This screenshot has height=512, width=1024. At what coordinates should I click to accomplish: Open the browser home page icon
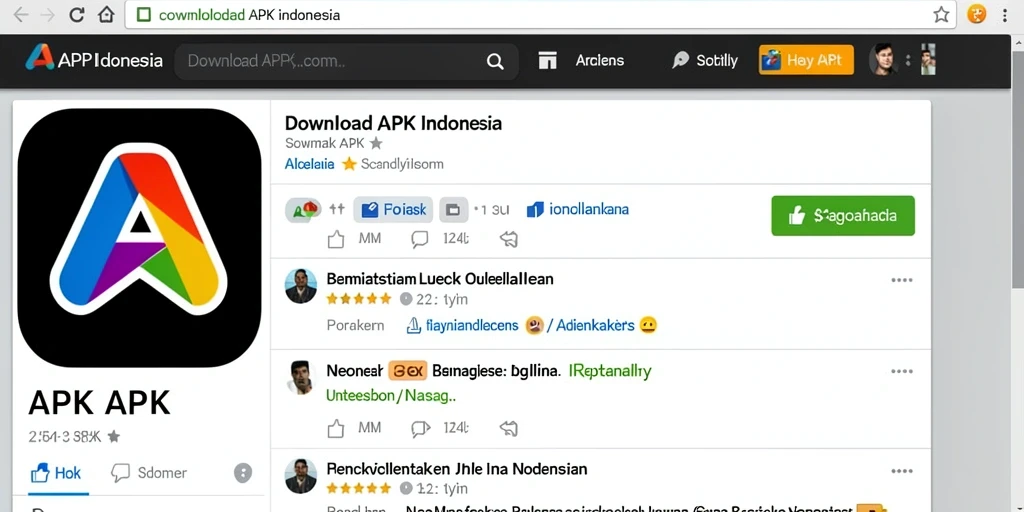coord(106,15)
